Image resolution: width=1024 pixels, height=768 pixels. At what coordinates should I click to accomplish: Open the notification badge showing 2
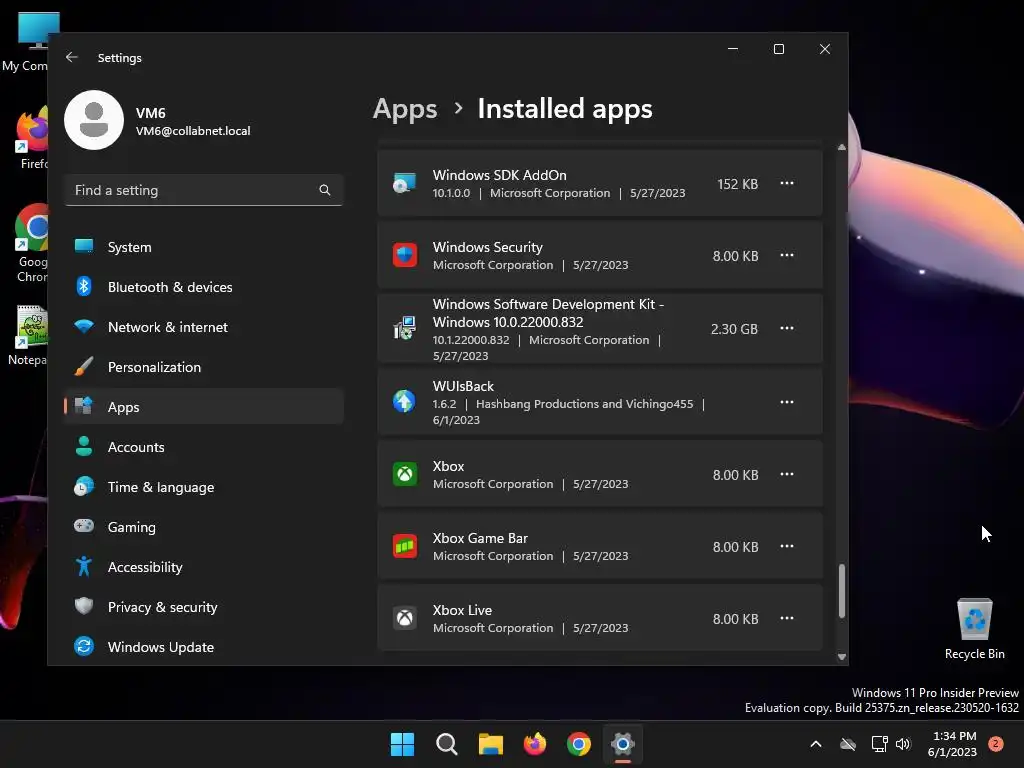[996, 744]
